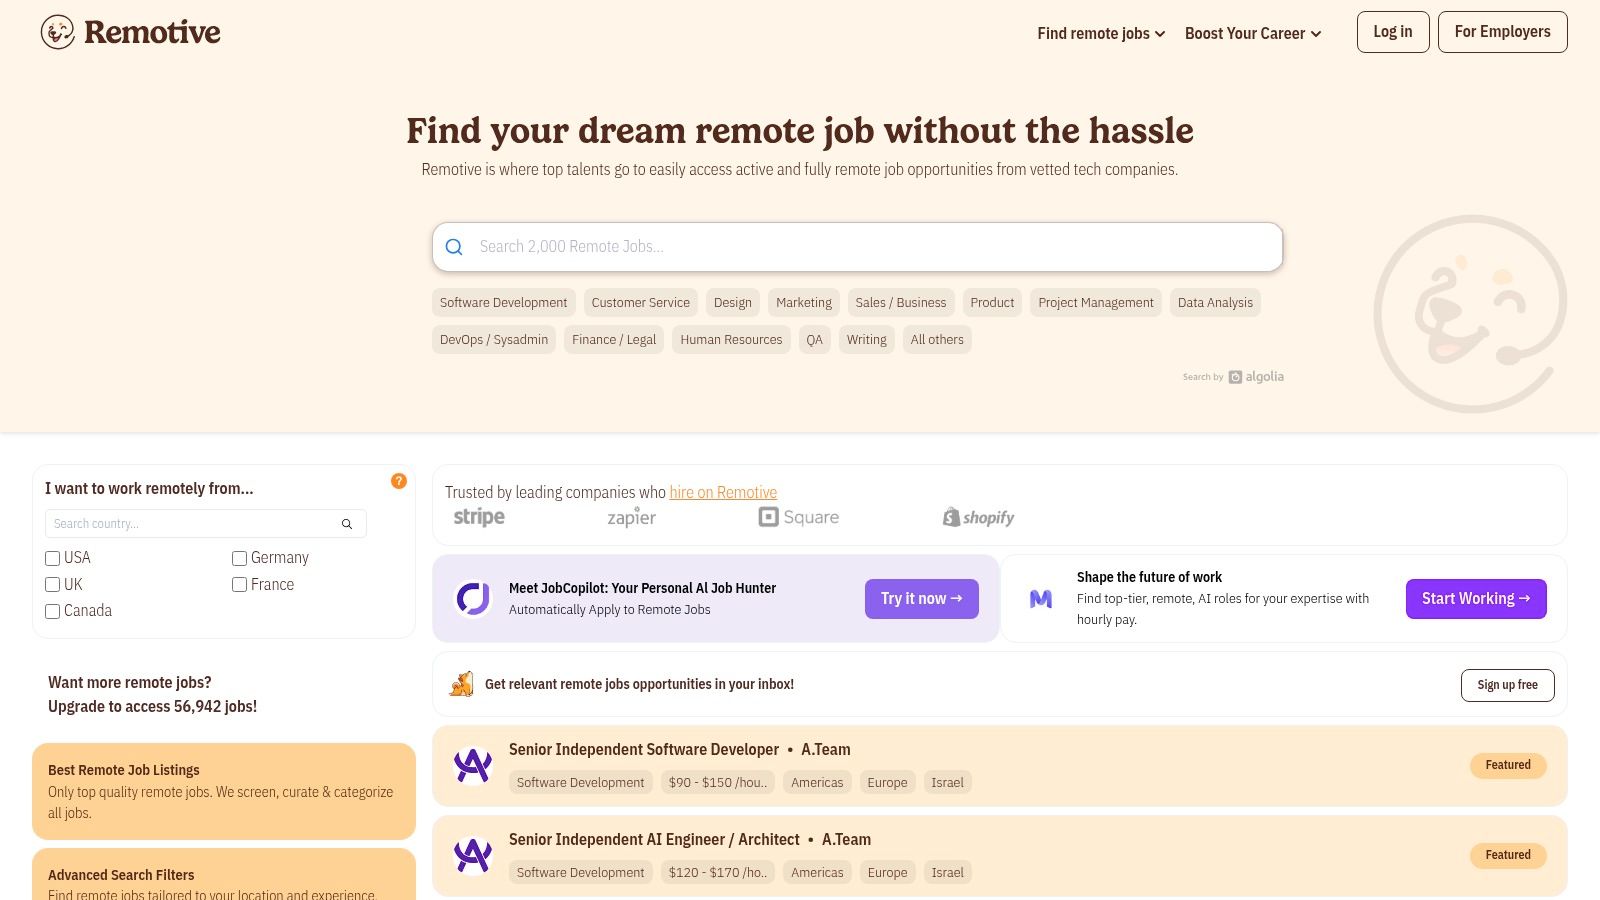This screenshot has width=1600, height=900.
Task: Click the Stripe company logo
Action: tap(479, 517)
